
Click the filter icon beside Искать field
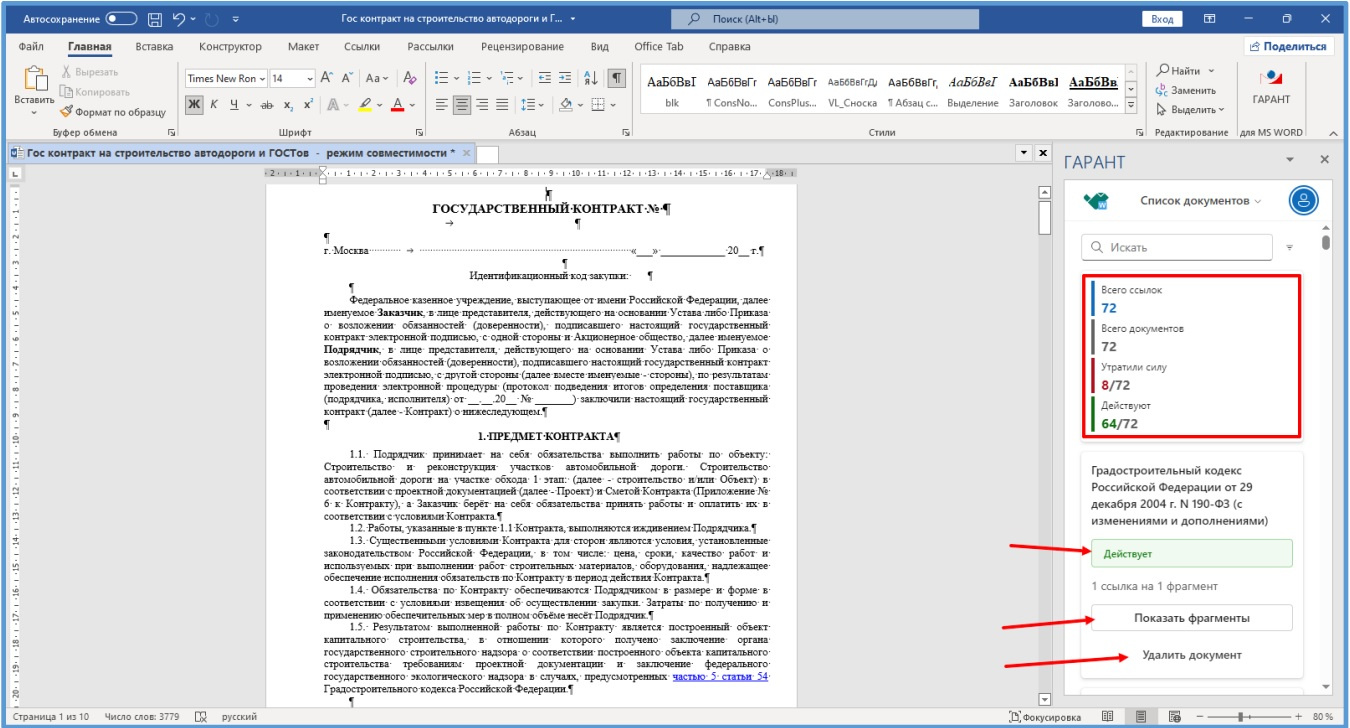coord(1289,247)
